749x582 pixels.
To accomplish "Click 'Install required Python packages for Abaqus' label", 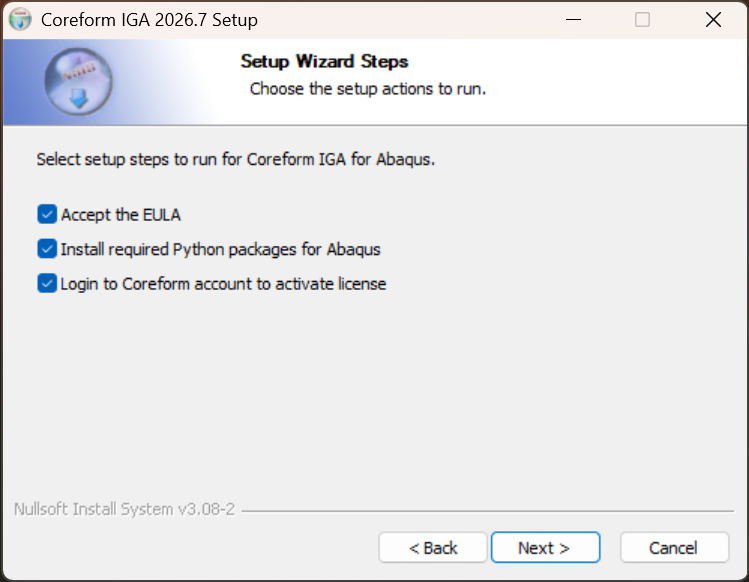I will [x=221, y=249].
